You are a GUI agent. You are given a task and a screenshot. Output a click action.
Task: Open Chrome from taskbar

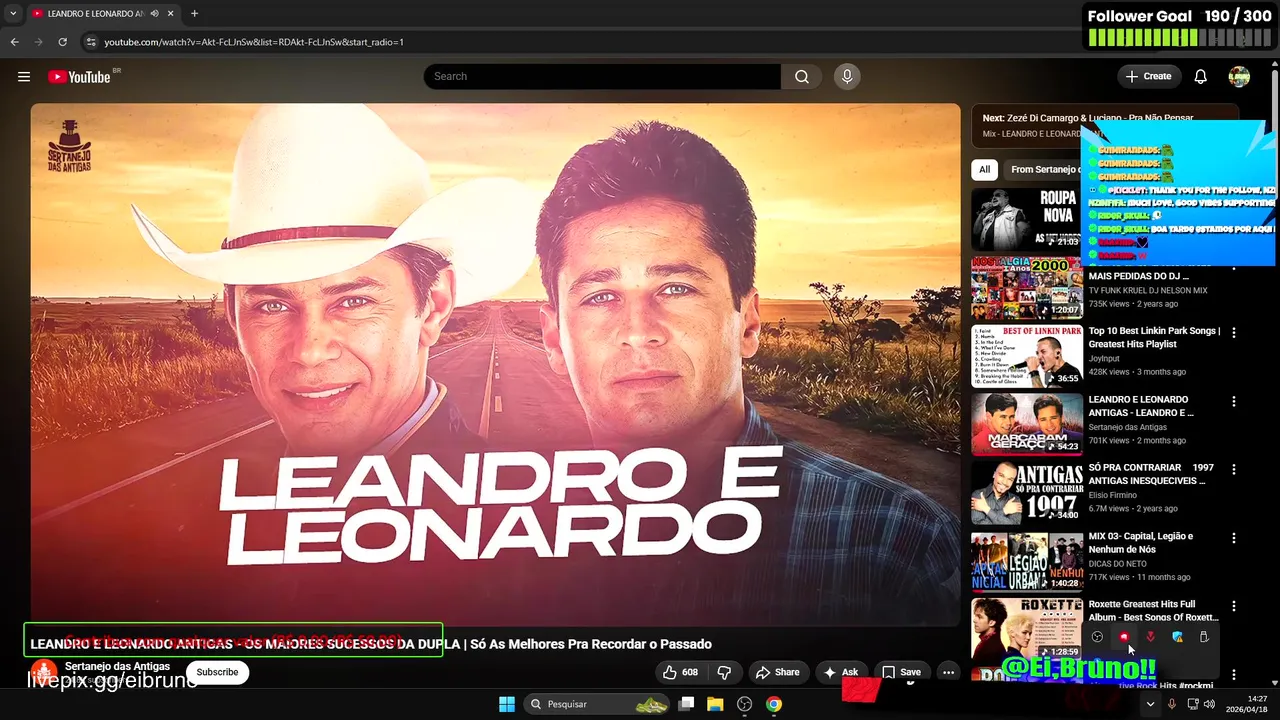coord(773,704)
